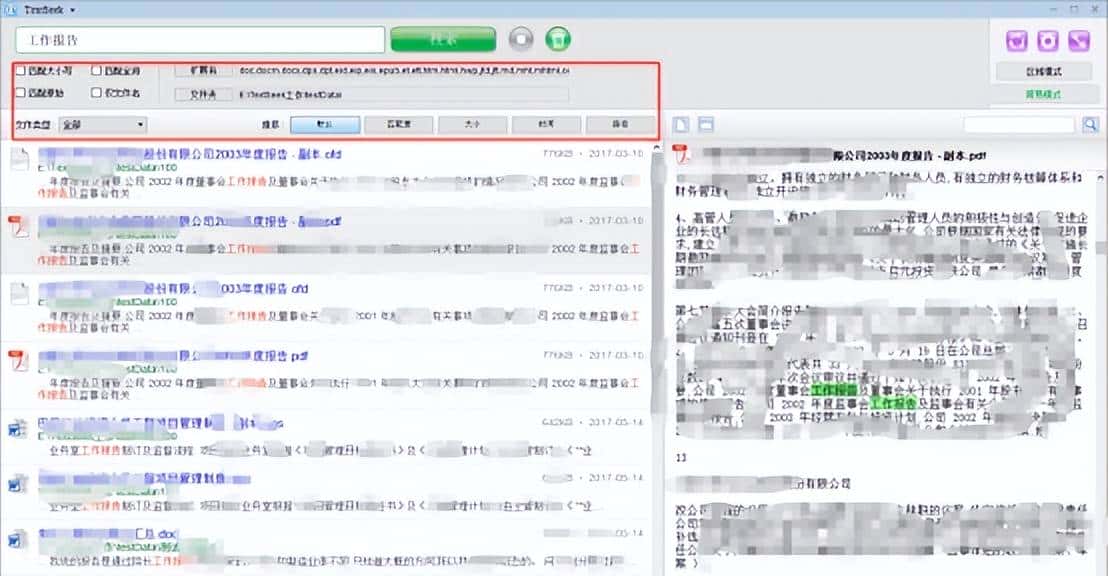Click the green trash clear icon
The width and height of the screenshot is (1108, 576).
click(x=557, y=40)
